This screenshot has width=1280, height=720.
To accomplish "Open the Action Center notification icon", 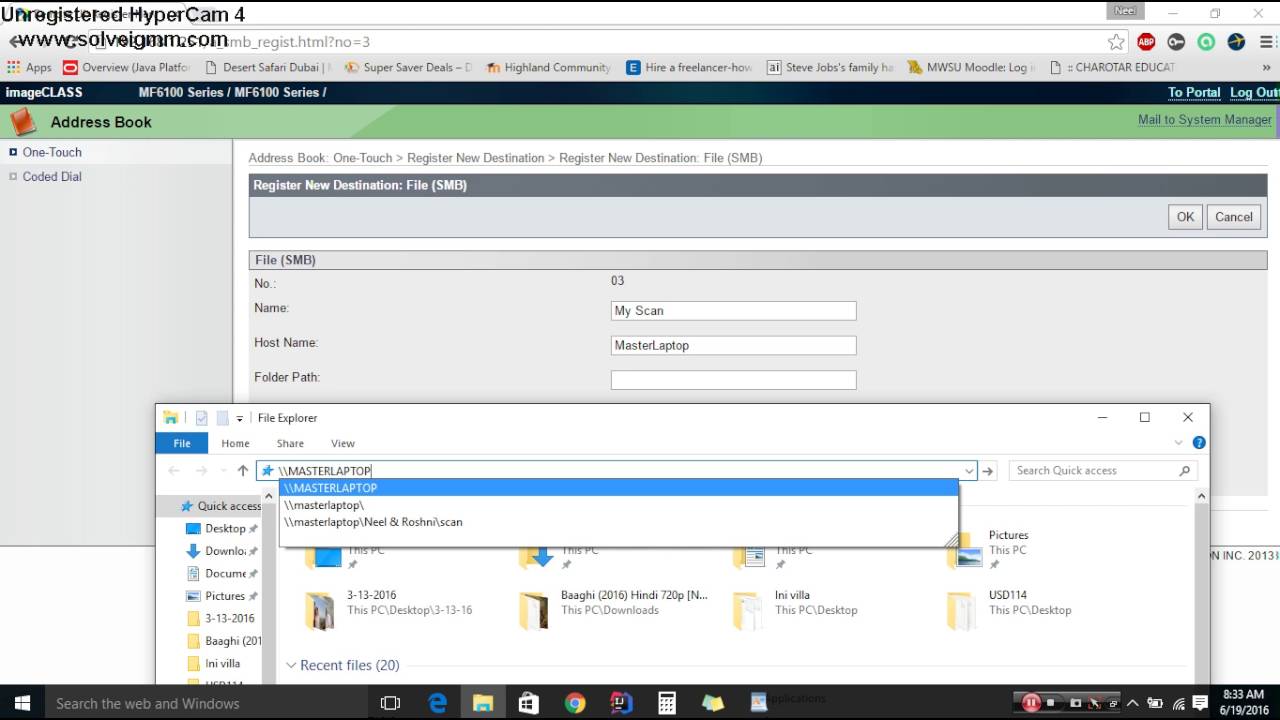I will (x=1200, y=703).
